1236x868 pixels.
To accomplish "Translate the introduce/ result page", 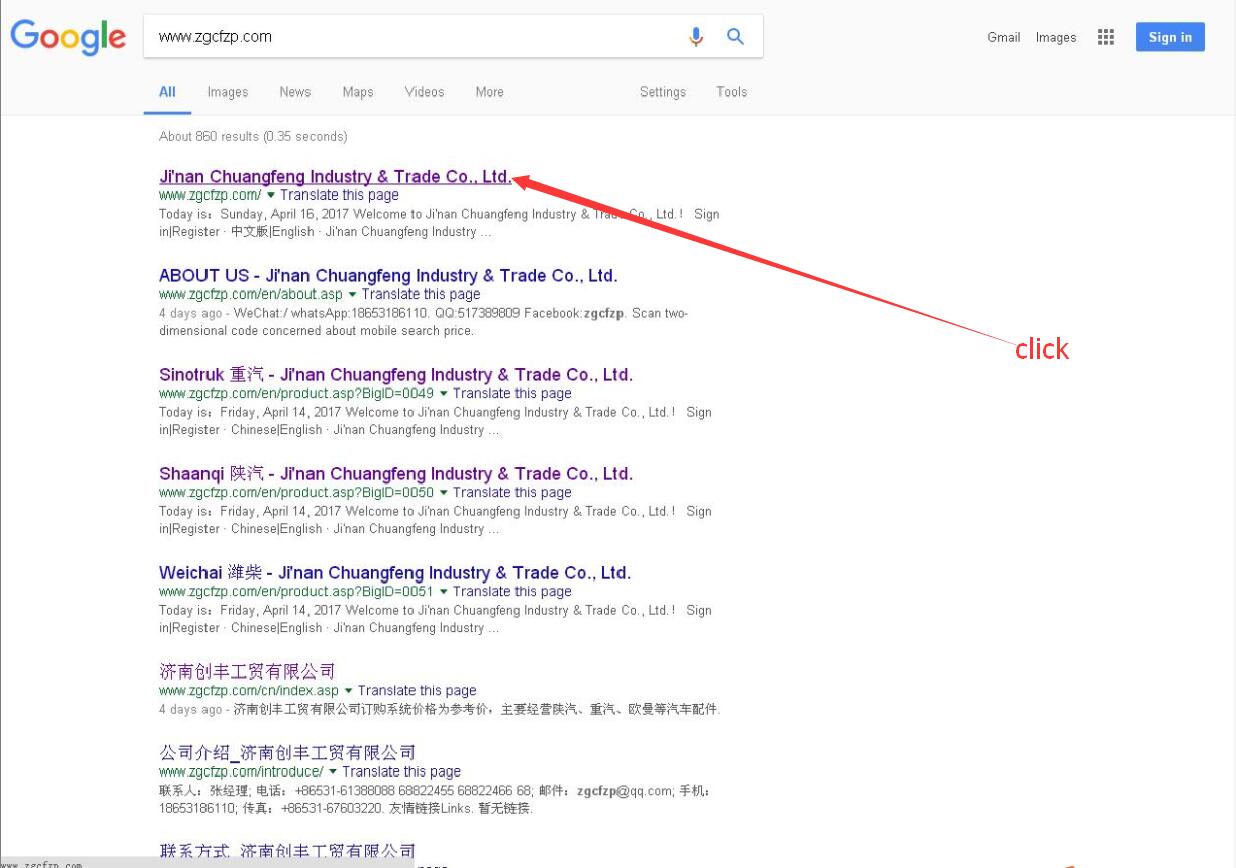I will click(401, 771).
